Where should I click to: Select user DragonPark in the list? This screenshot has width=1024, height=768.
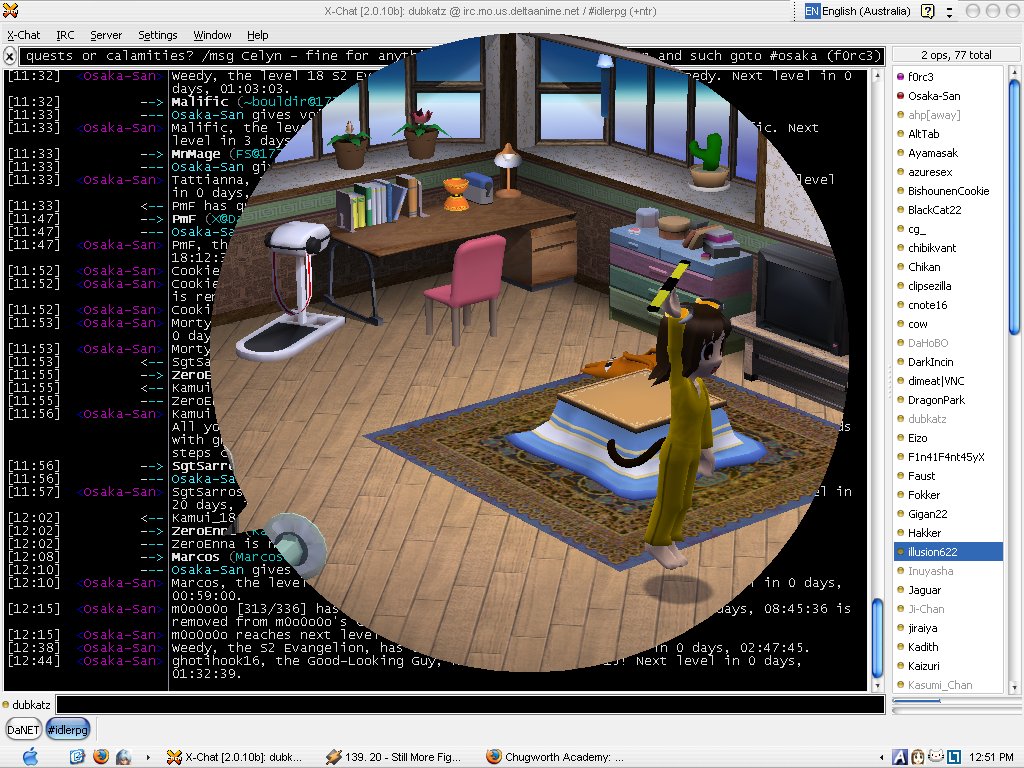pyautogui.click(x=948, y=400)
